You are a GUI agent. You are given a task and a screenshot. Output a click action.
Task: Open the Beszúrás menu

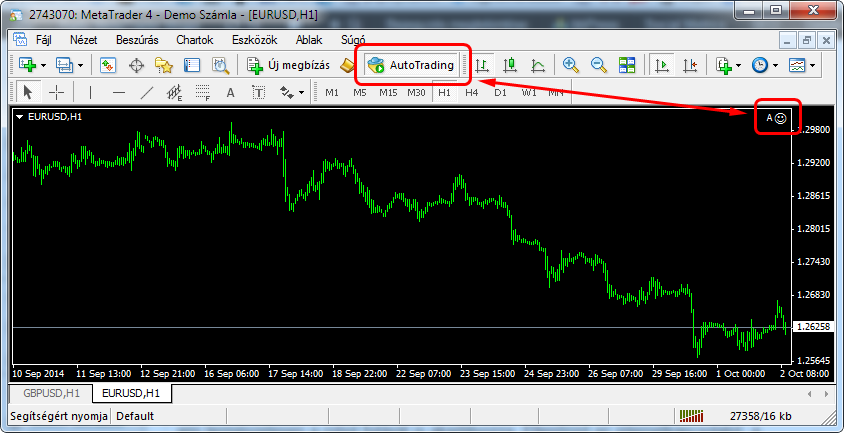(137, 40)
